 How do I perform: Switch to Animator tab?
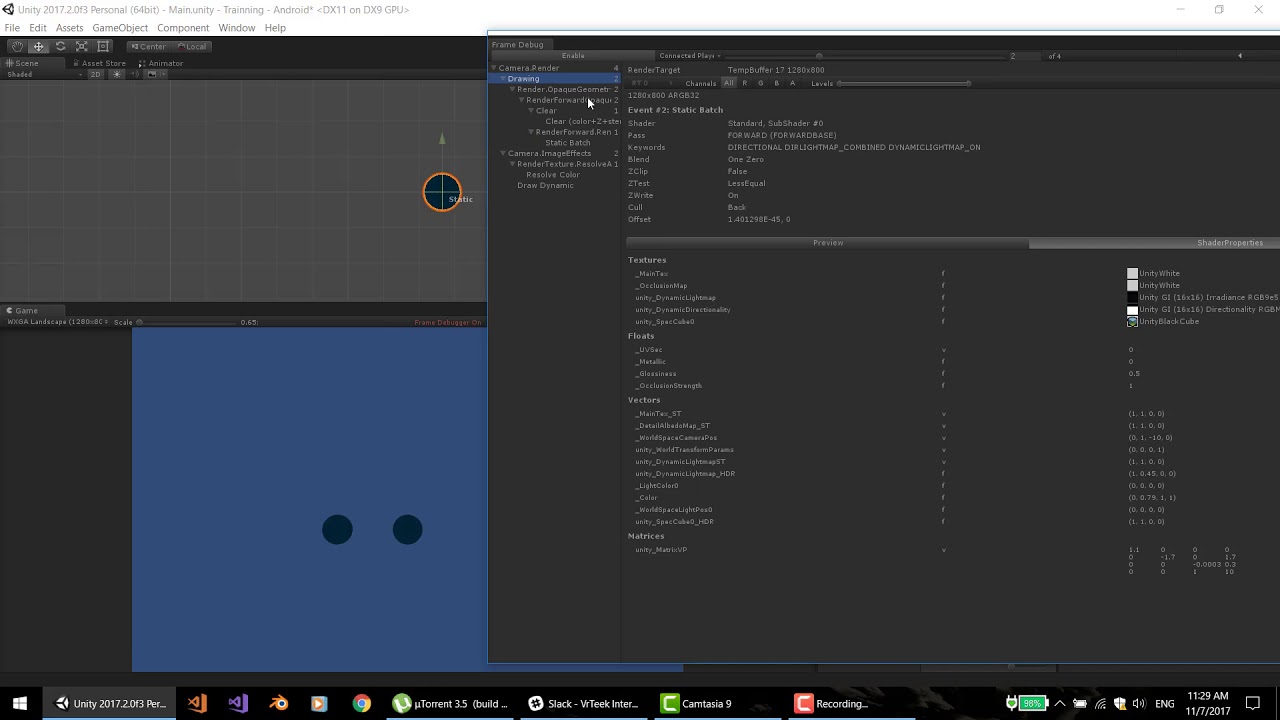click(x=161, y=63)
